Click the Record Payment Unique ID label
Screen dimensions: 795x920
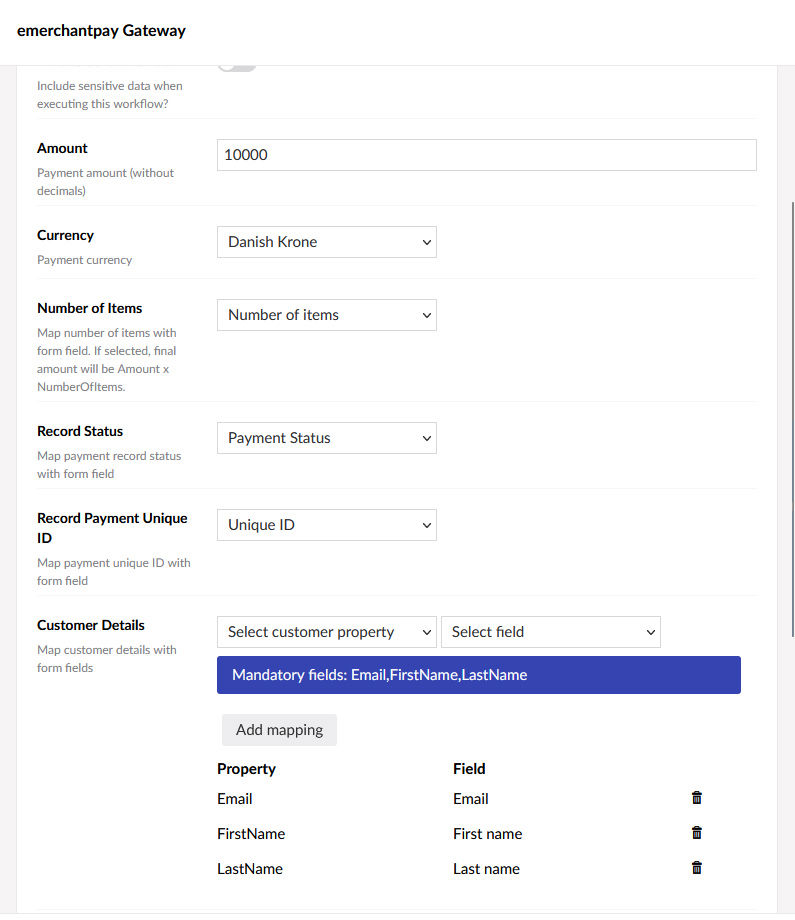point(112,528)
